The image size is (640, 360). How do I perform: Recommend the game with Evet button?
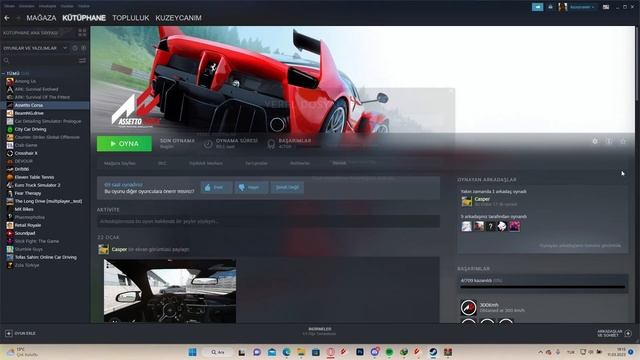[x=216, y=187]
